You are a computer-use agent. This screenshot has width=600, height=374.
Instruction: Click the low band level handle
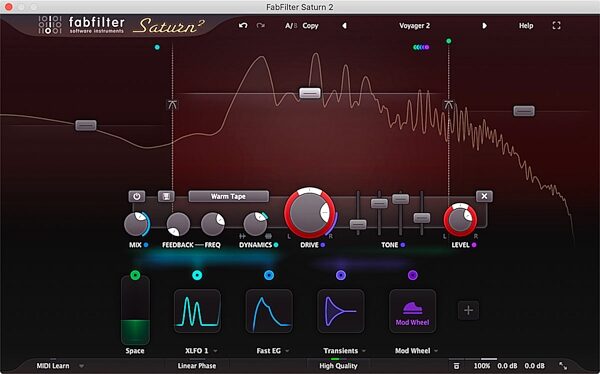[86, 125]
